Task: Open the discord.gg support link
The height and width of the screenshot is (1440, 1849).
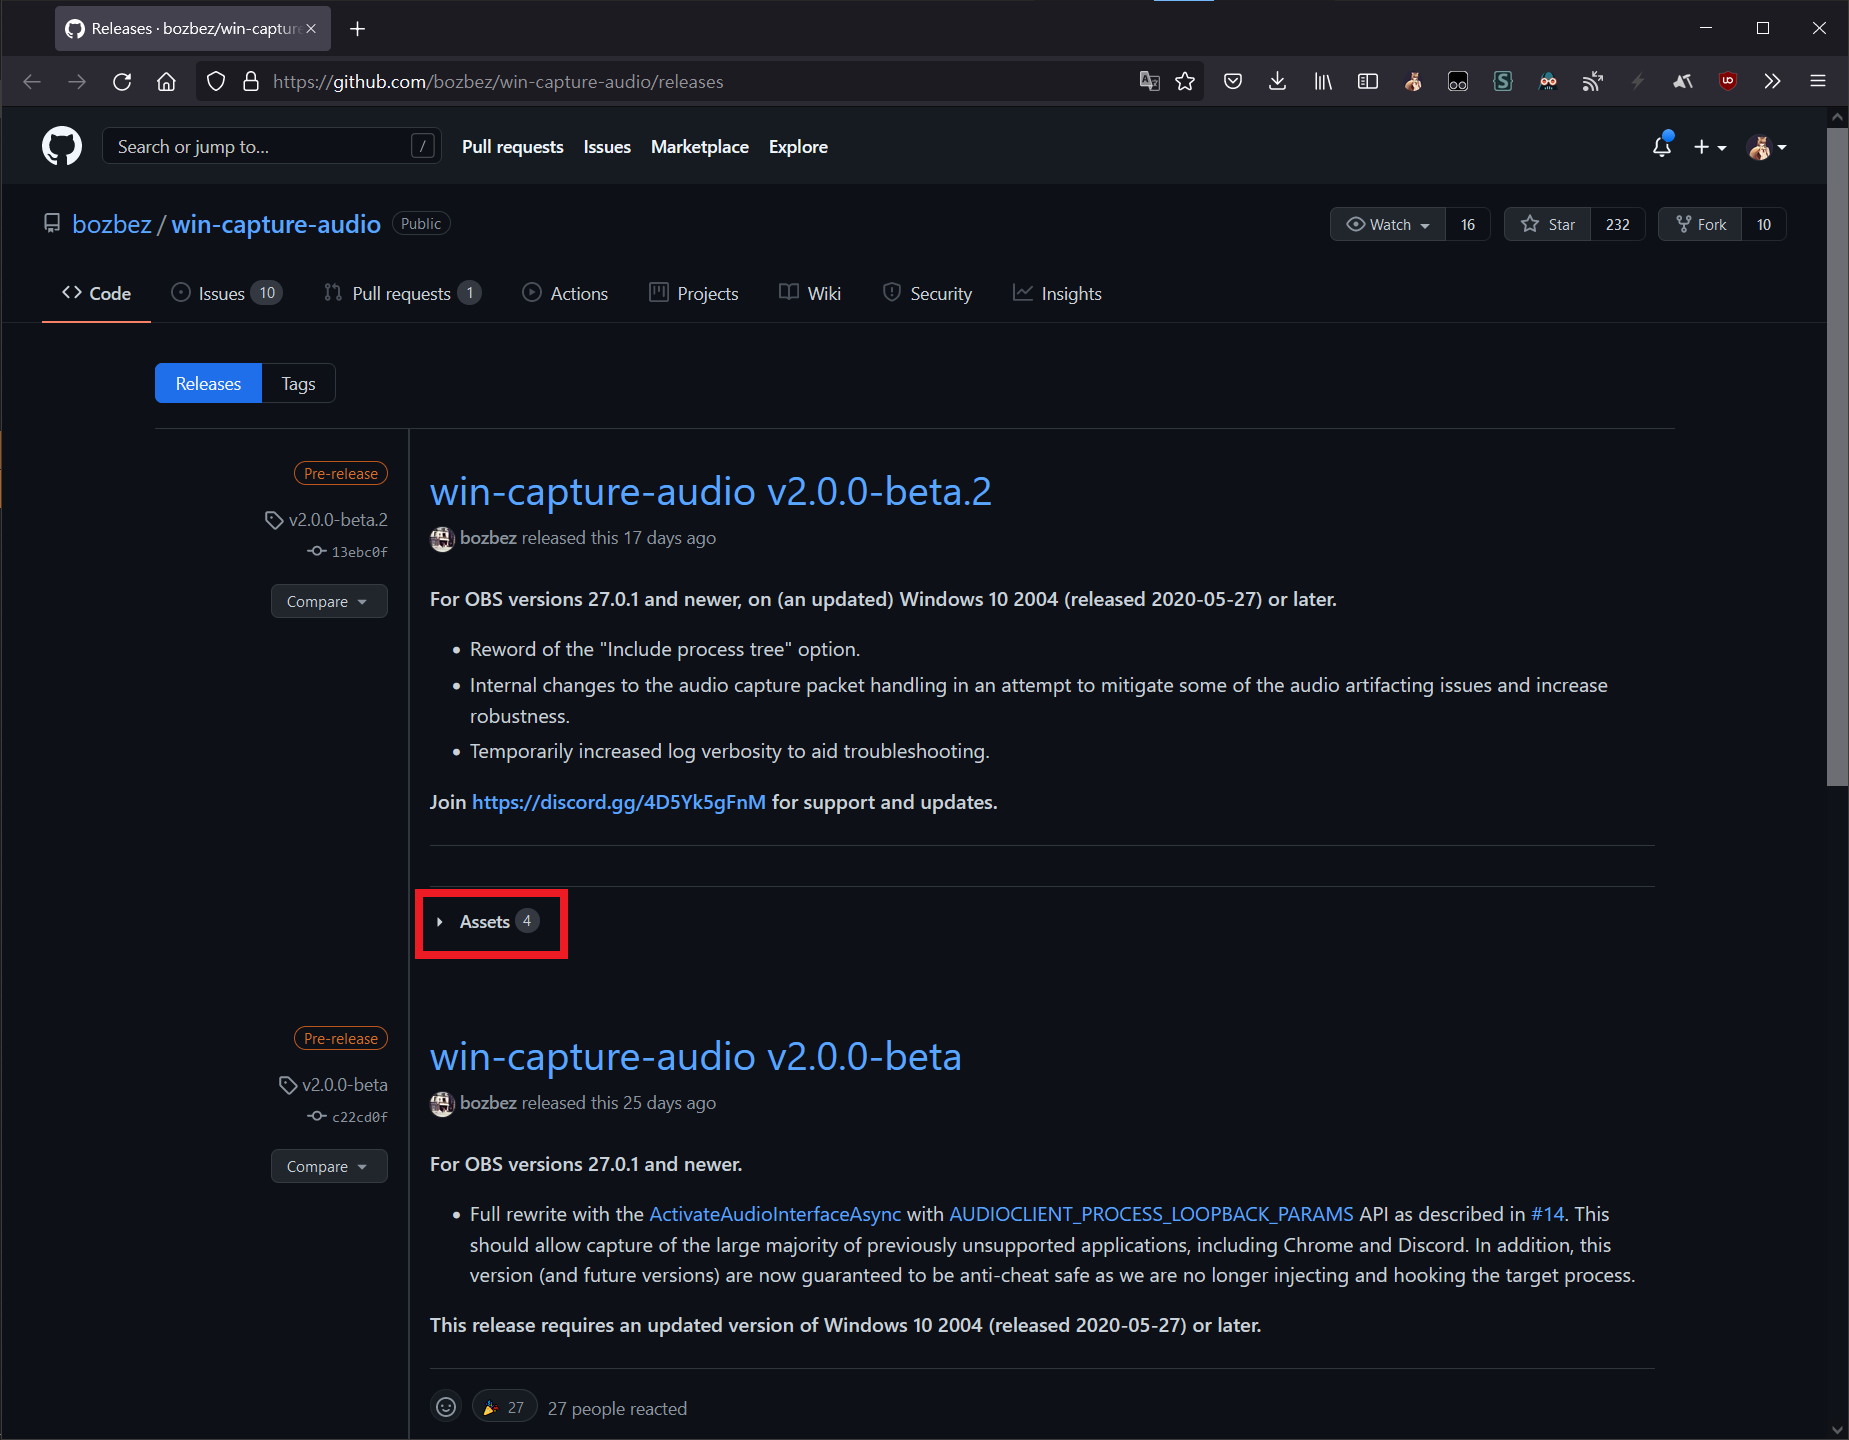Action: 618,802
